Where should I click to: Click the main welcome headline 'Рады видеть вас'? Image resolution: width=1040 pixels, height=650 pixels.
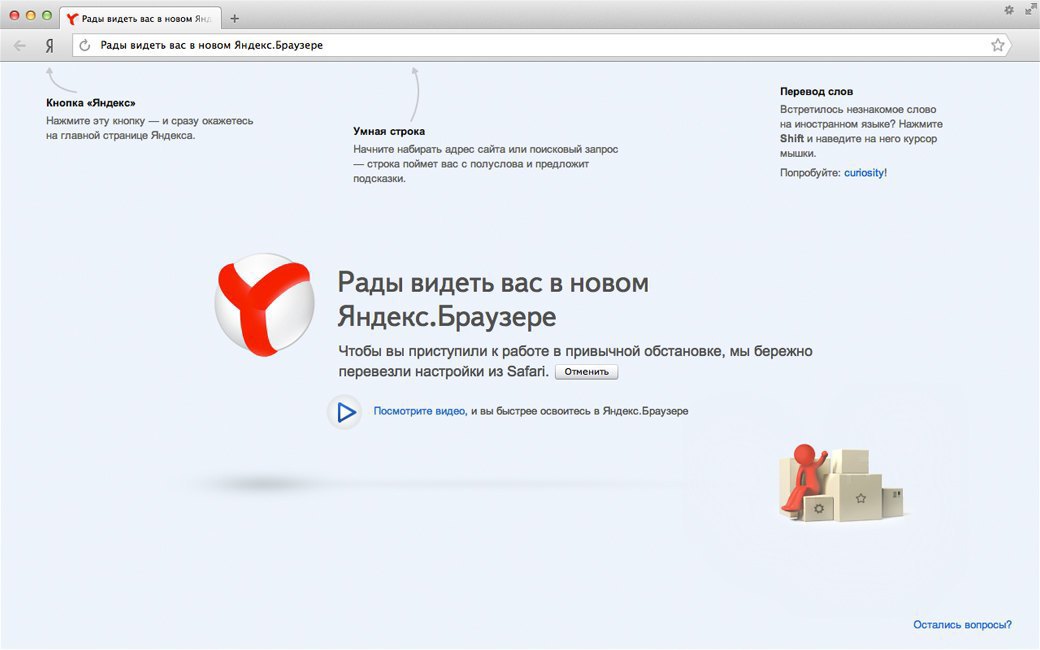493,299
